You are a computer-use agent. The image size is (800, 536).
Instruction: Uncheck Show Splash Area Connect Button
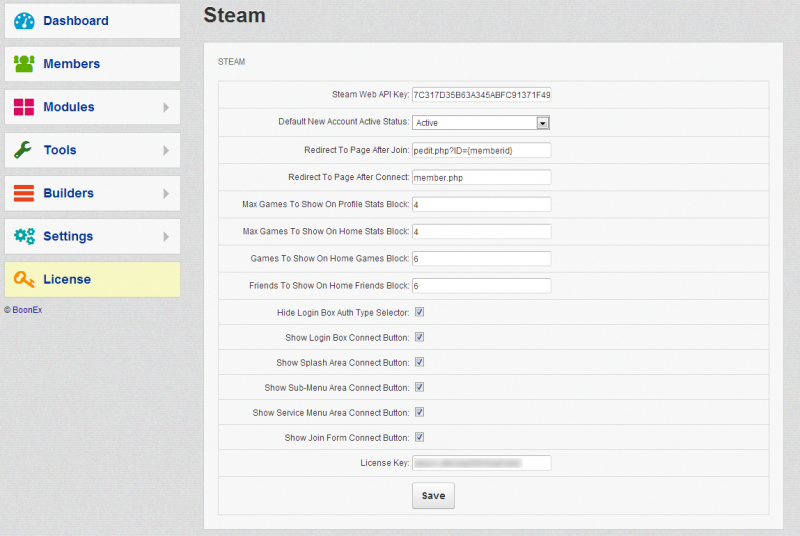420,363
